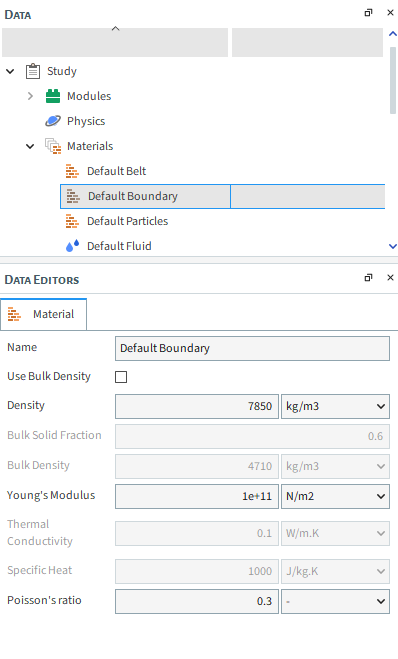Select the Materials tree label

(x=90, y=146)
